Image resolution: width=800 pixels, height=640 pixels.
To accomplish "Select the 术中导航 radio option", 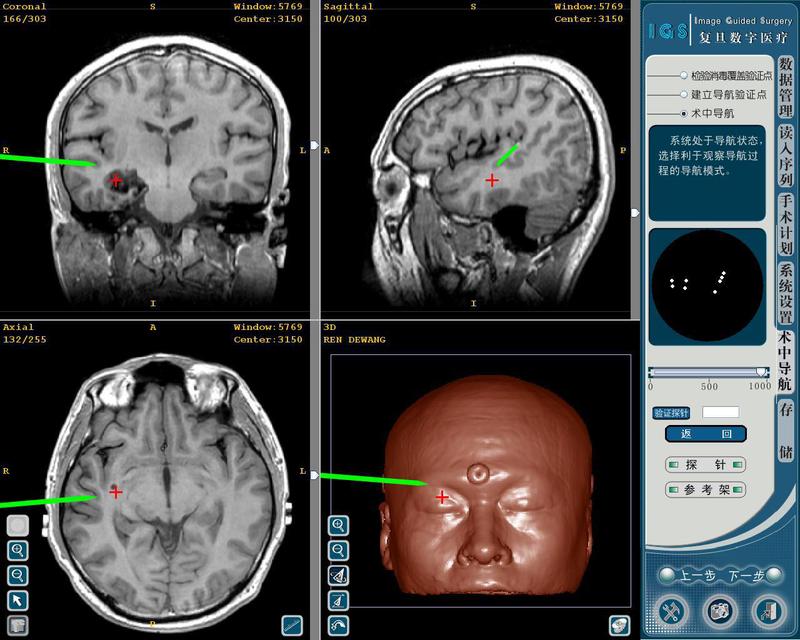I will click(684, 114).
